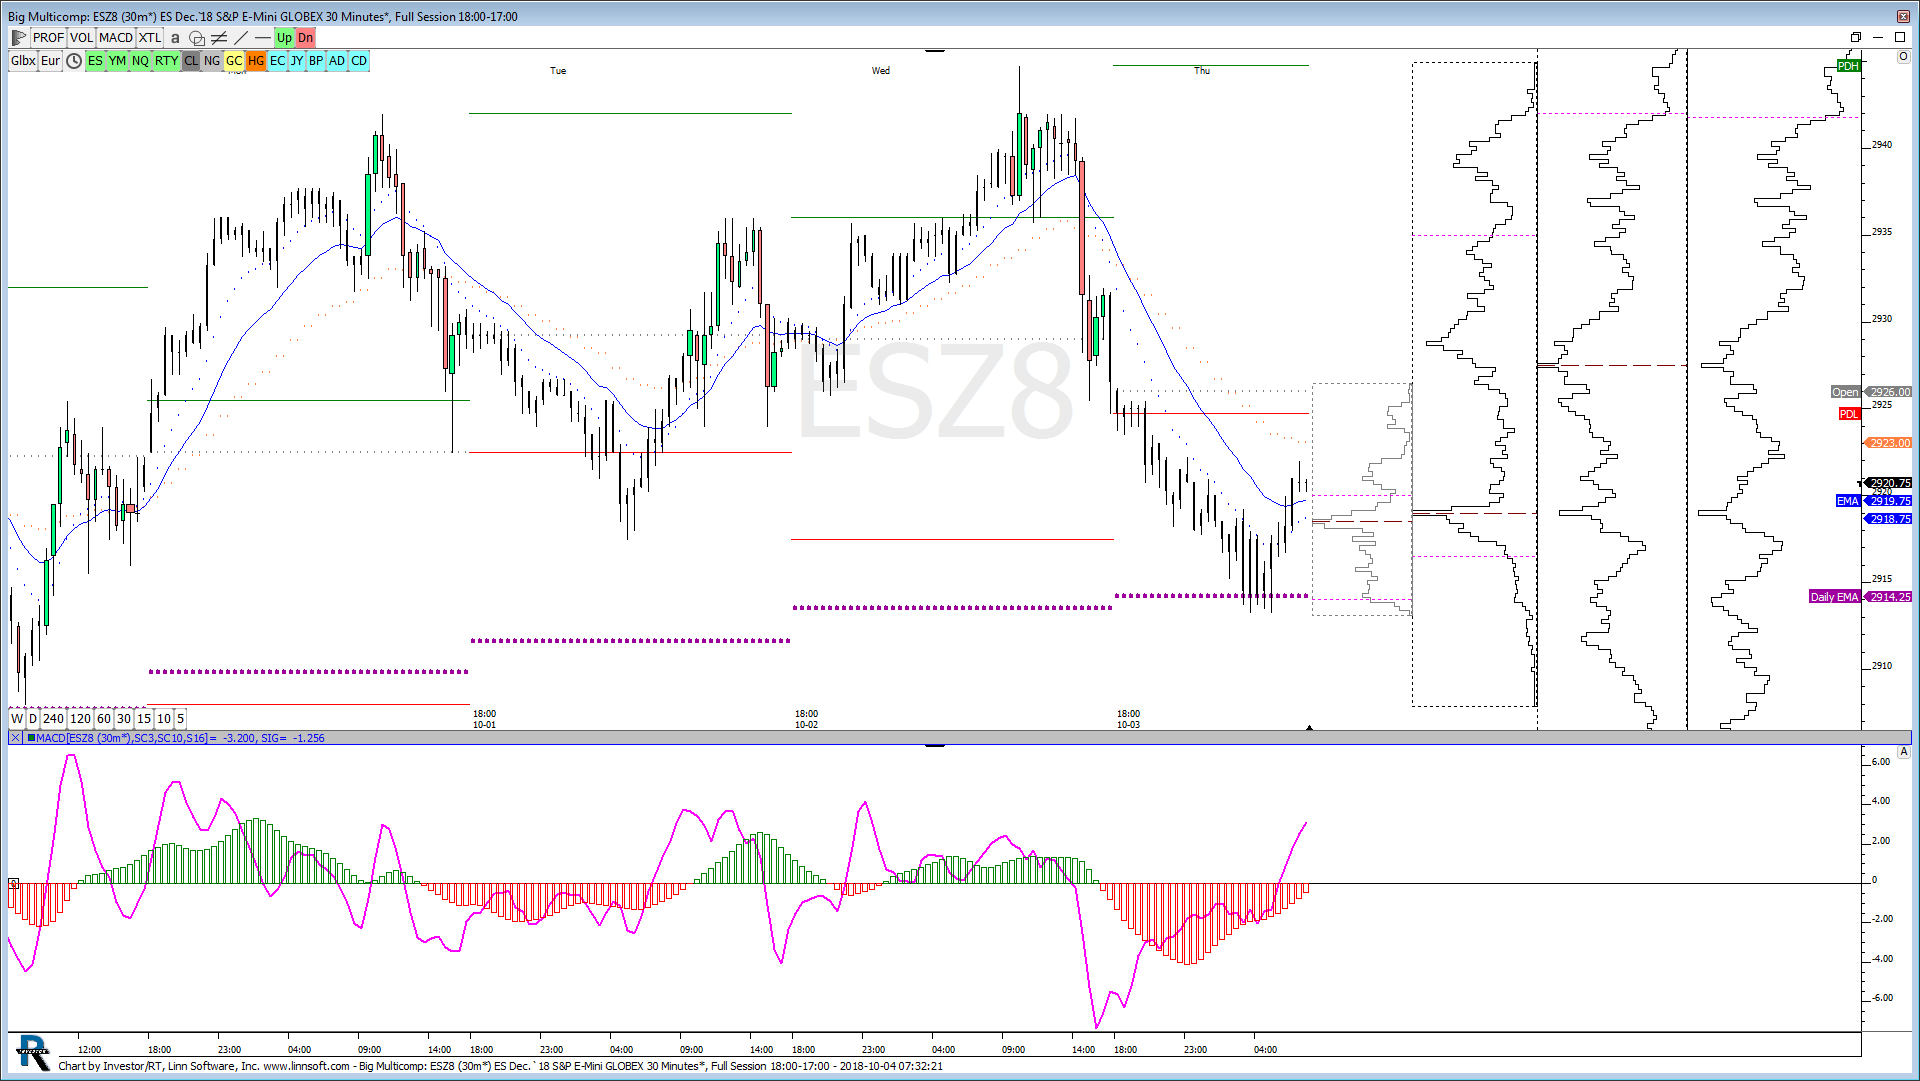
Task: Set periodicity to 240 minutes
Action: 54,719
